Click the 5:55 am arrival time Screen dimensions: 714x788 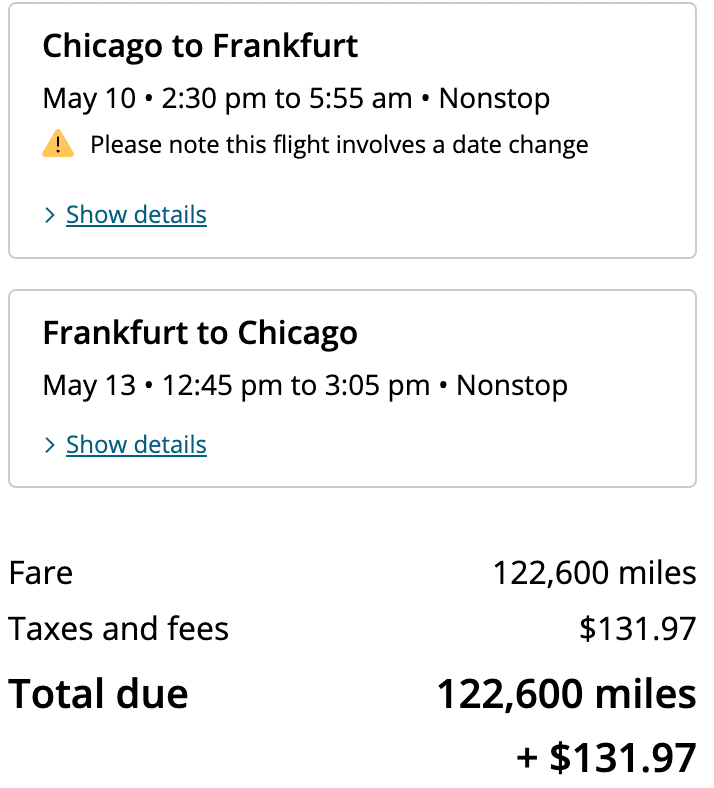(x=360, y=98)
